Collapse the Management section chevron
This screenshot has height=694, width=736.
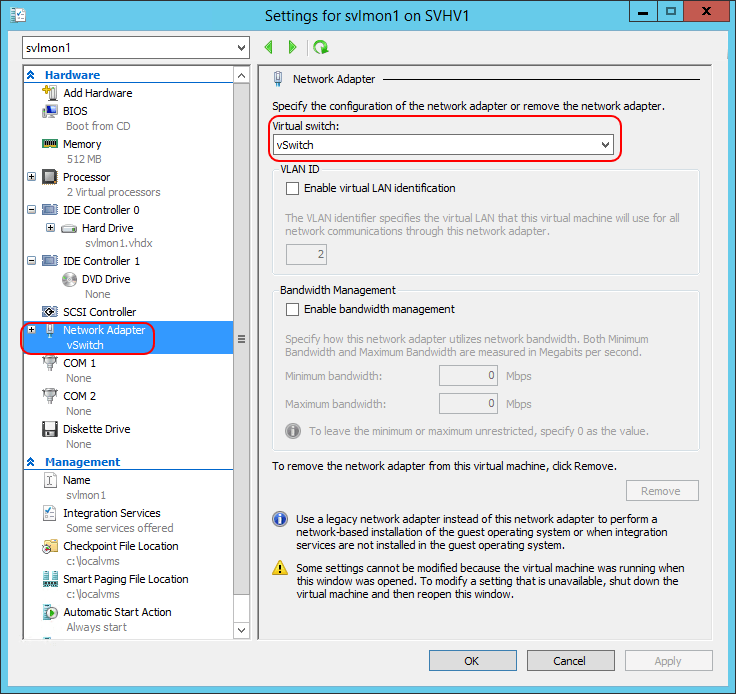[31, 462]
